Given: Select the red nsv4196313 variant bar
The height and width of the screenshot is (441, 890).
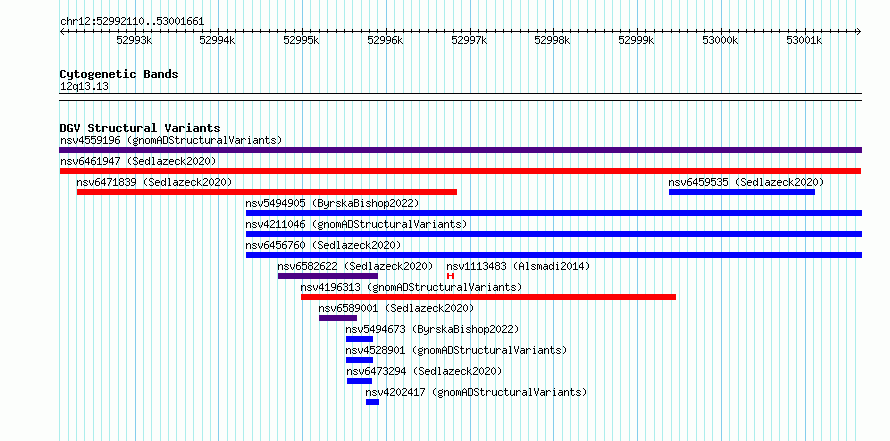Looking at the screenshot, I should tap(488, 297).
